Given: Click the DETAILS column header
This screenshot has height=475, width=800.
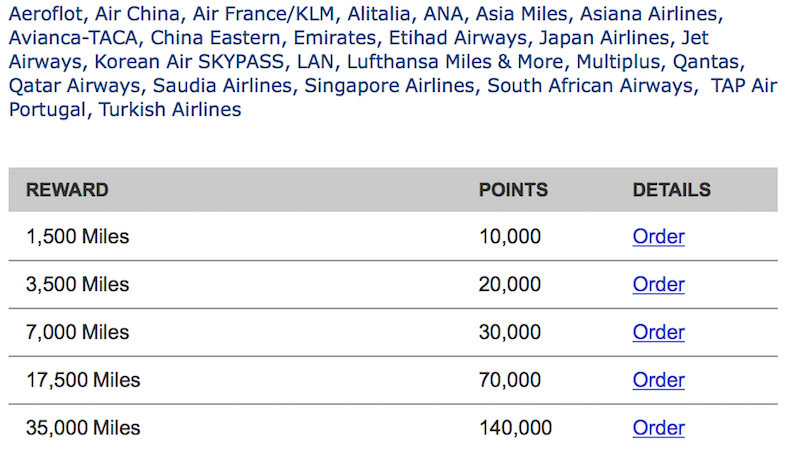Looking at the screenshot, I should [671, 190].
